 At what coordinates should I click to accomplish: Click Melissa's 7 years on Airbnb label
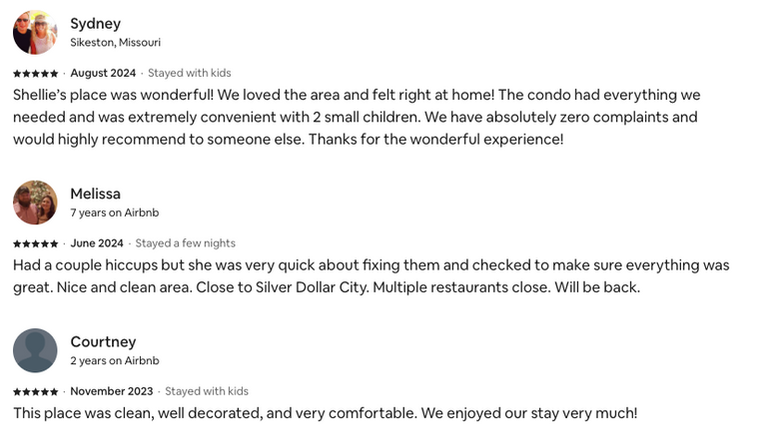[x=114, y=213]
